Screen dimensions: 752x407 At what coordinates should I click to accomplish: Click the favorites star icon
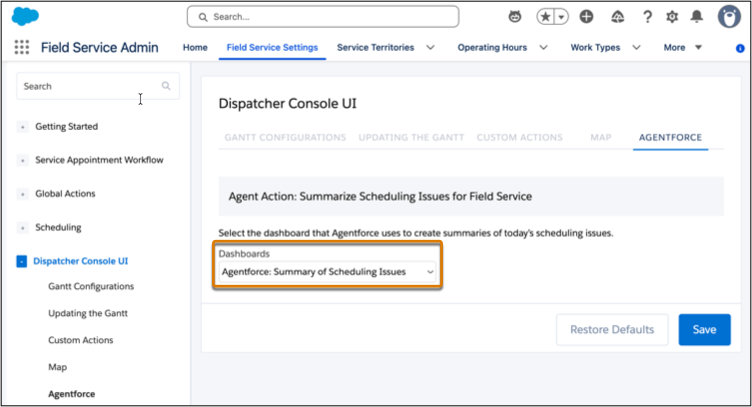click(x=545, y=17)
